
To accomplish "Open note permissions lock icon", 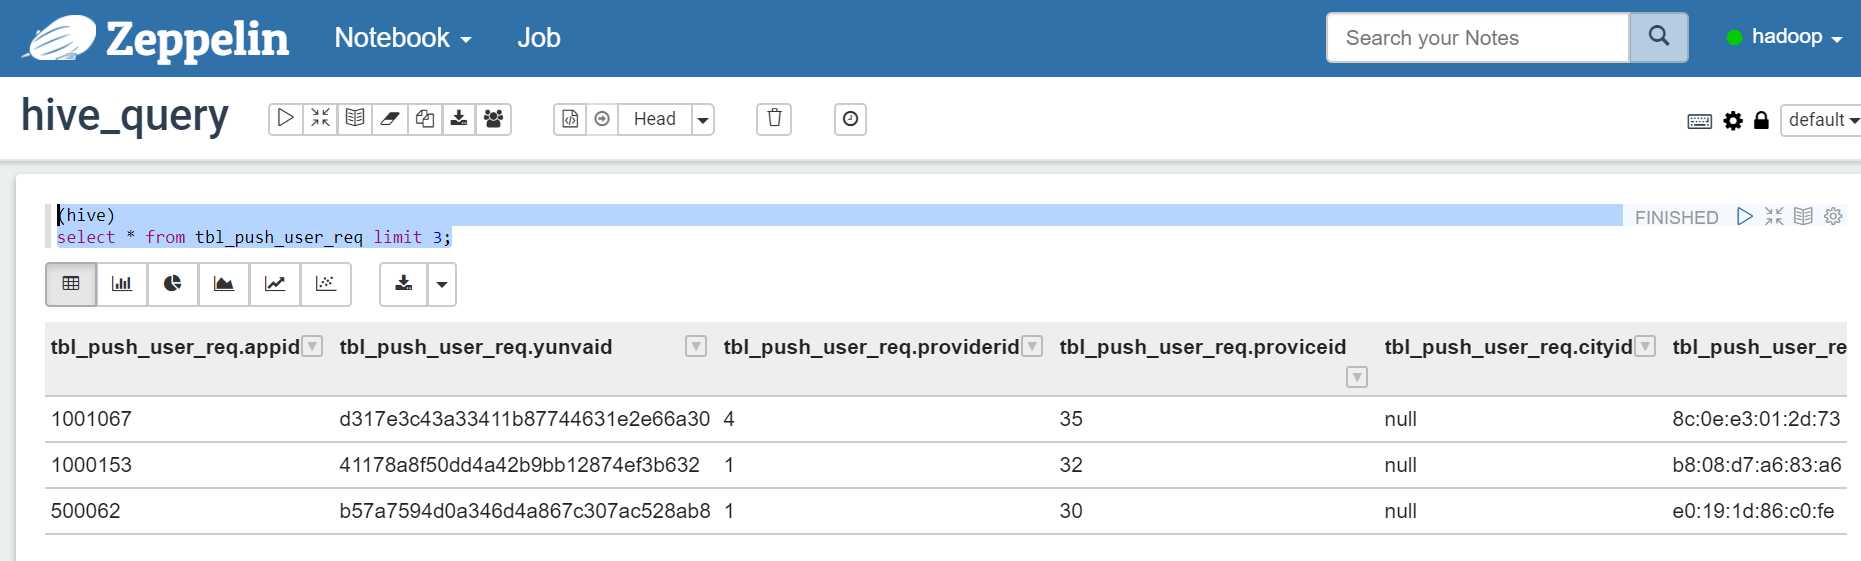I will (1761, 121).
